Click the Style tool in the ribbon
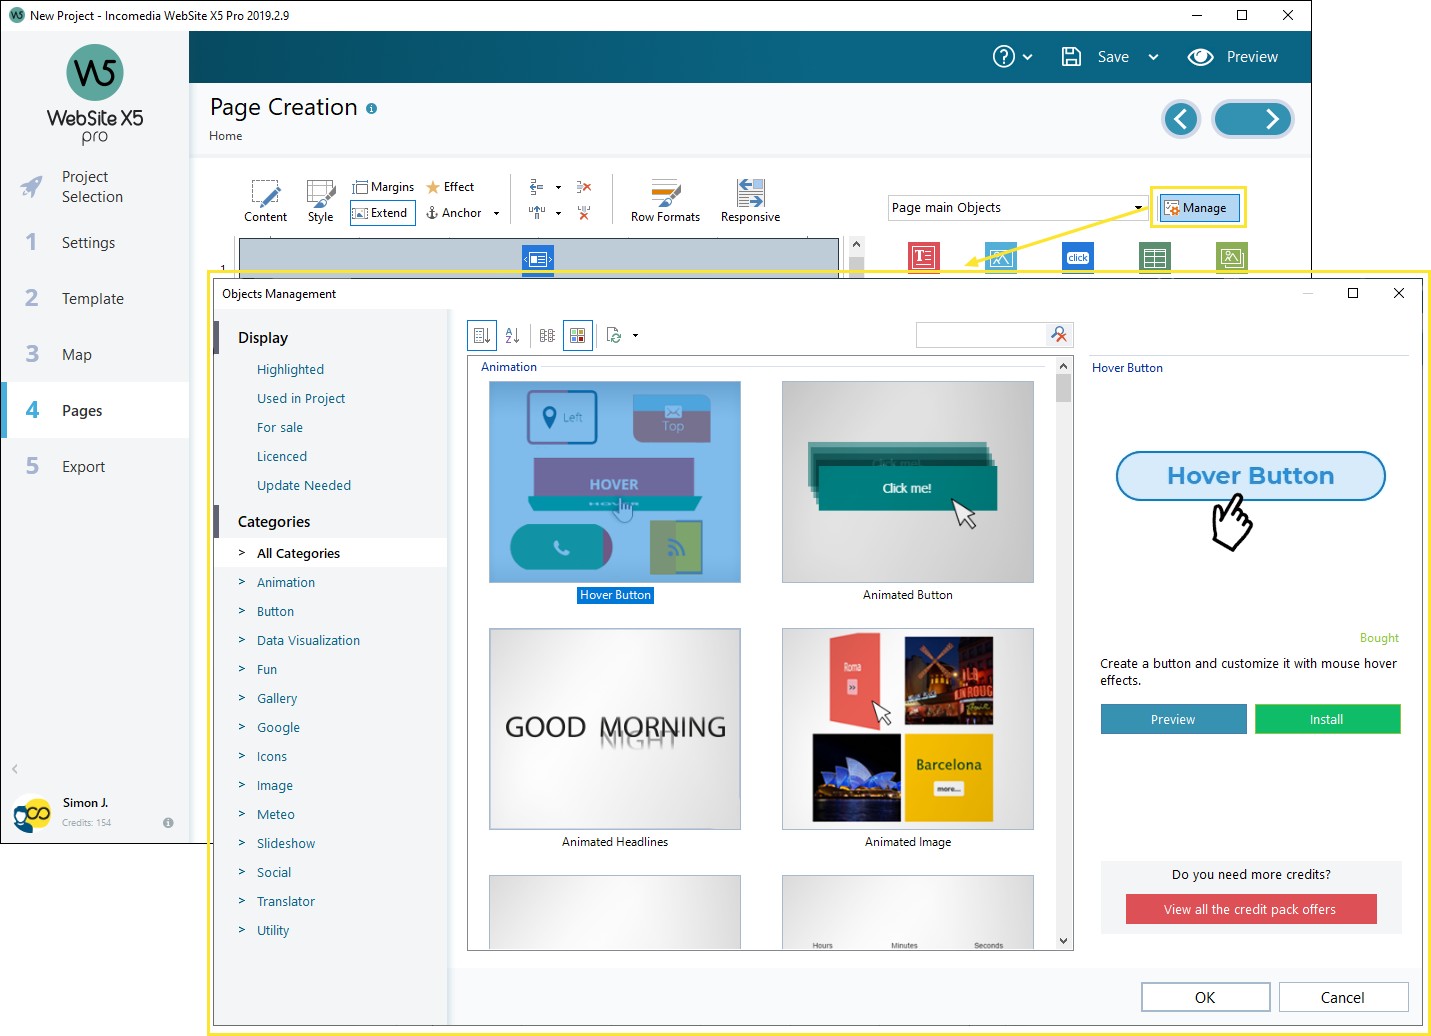 coord(320,199)
